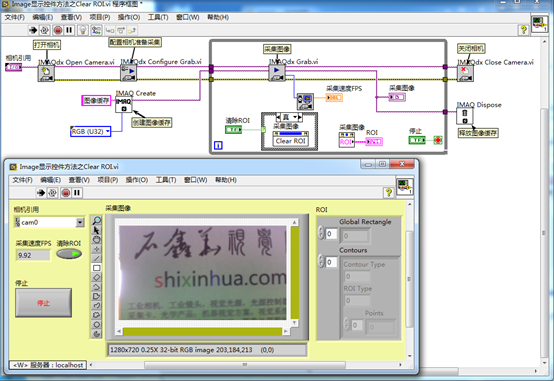Open context help question mark in front panel
The image size is (554, 381).
tap(389, 193)
